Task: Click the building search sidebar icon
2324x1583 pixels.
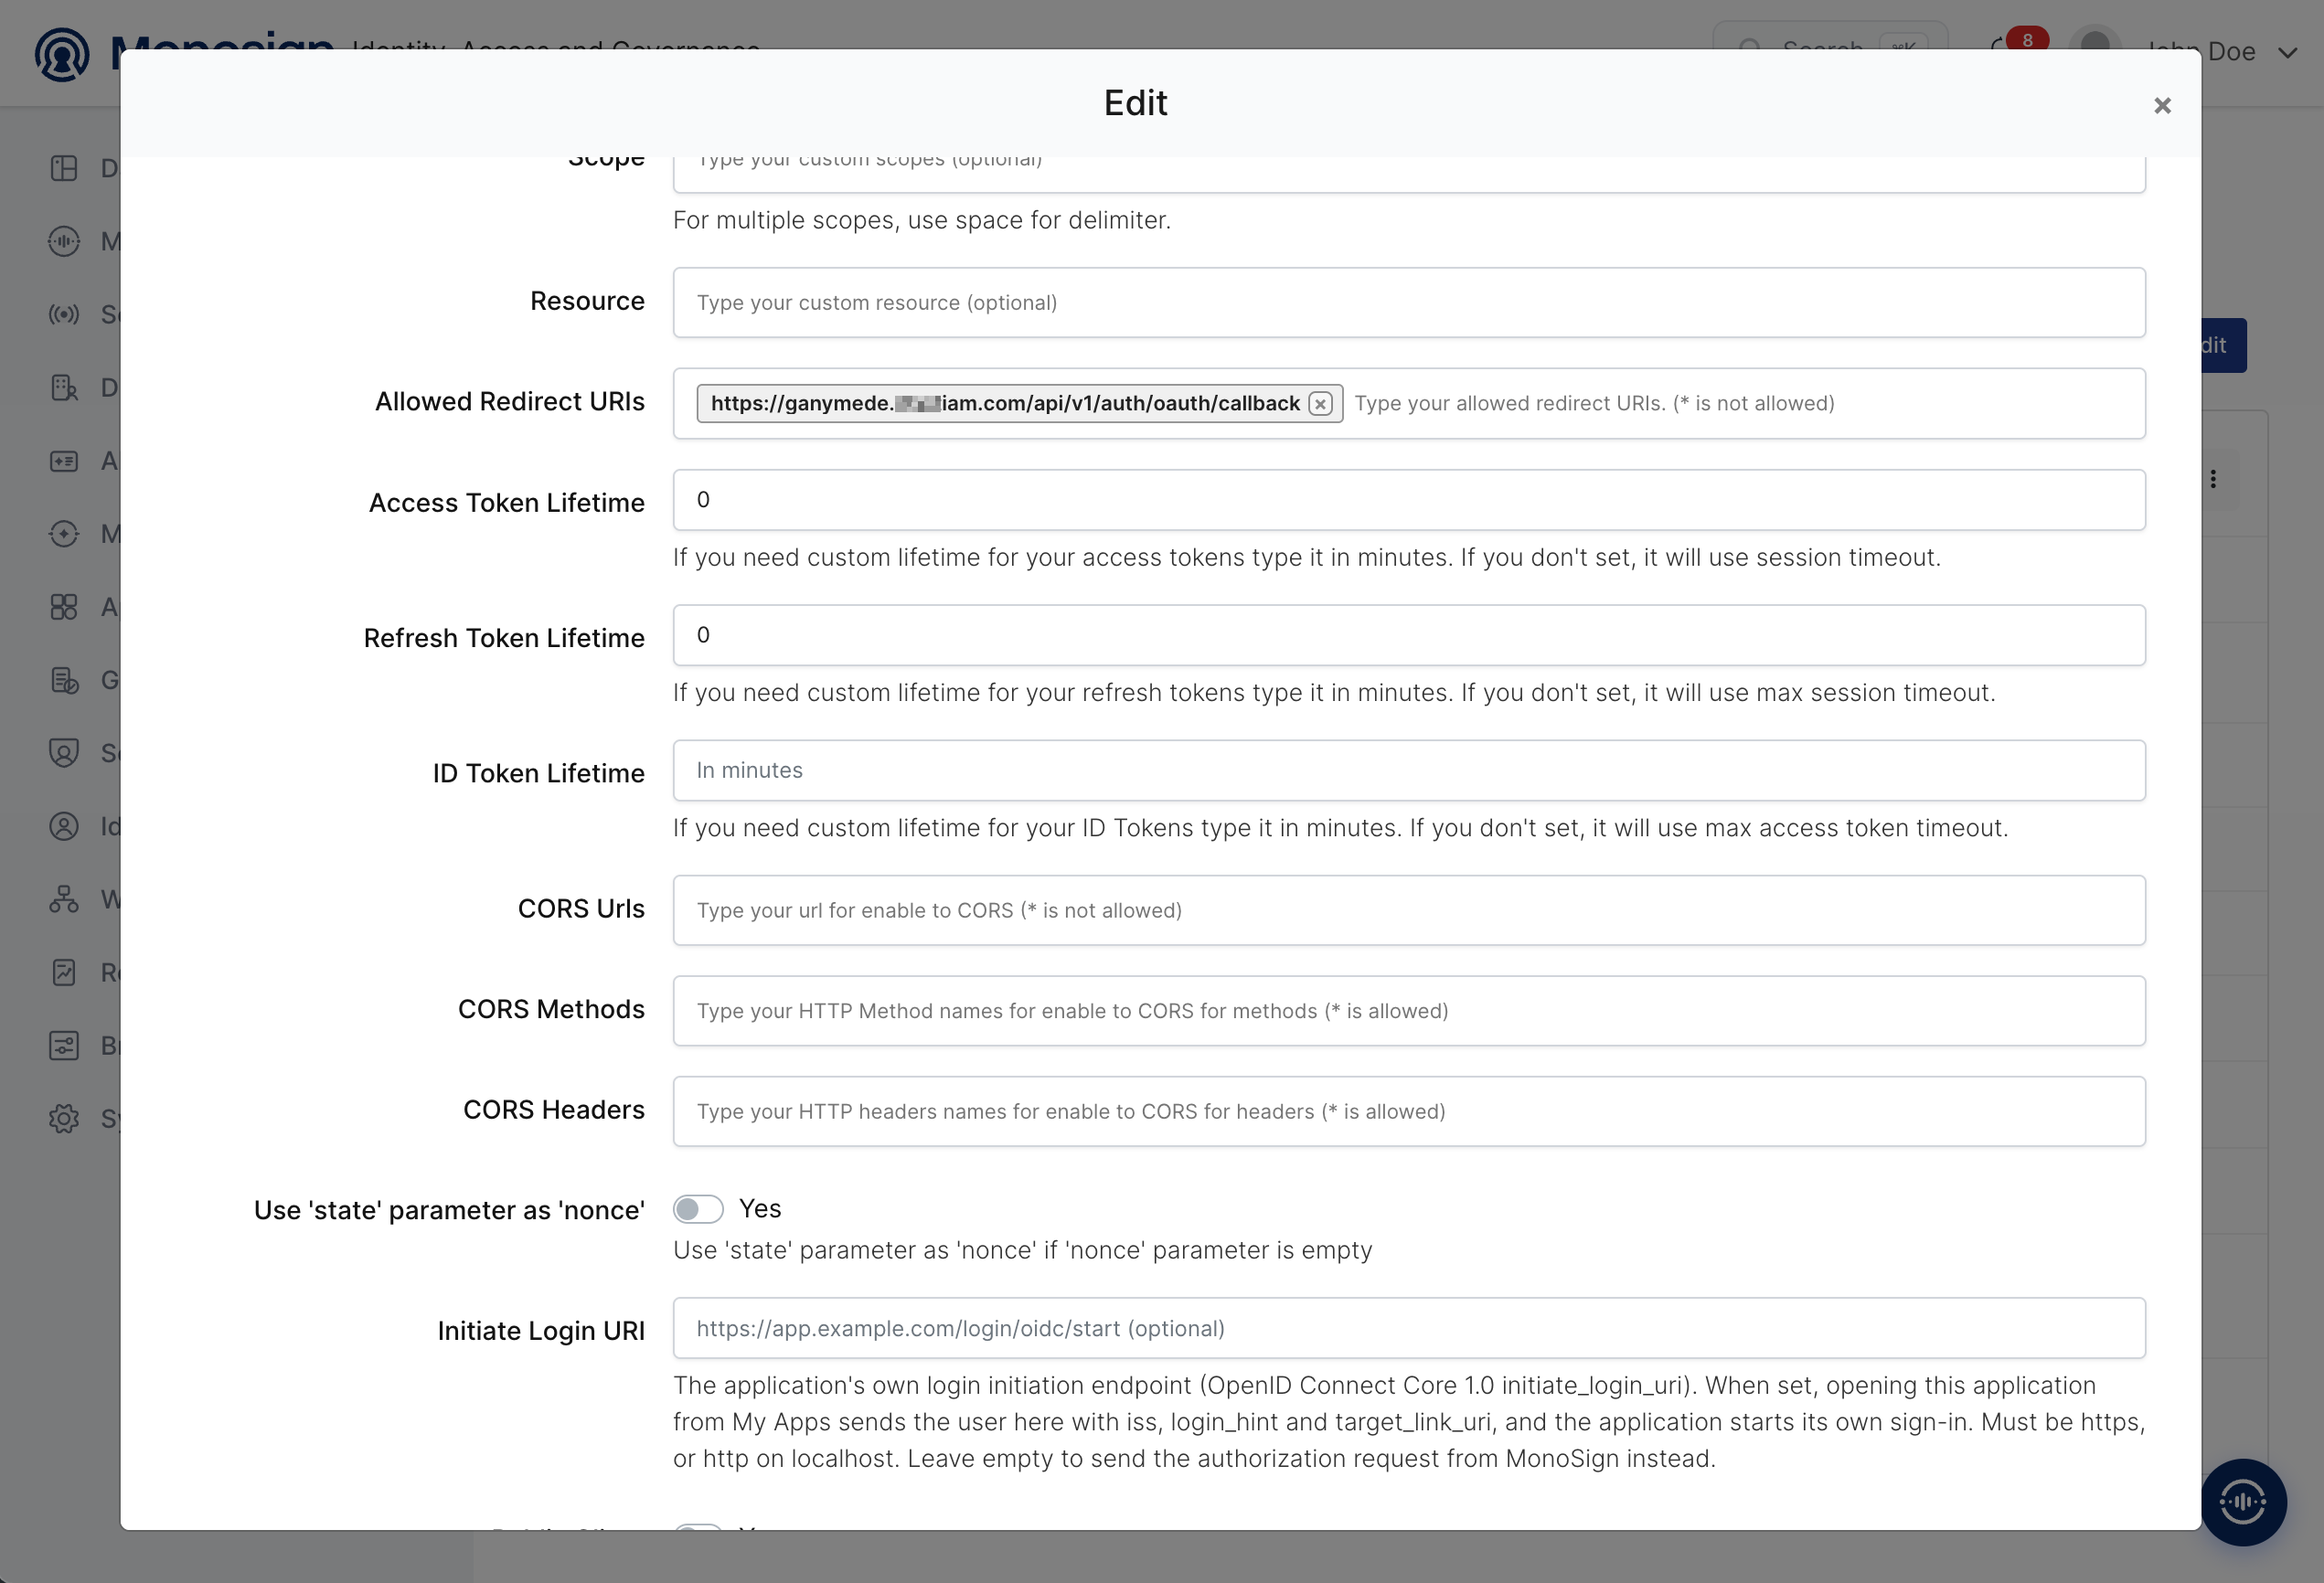Action: click(64, 387)
